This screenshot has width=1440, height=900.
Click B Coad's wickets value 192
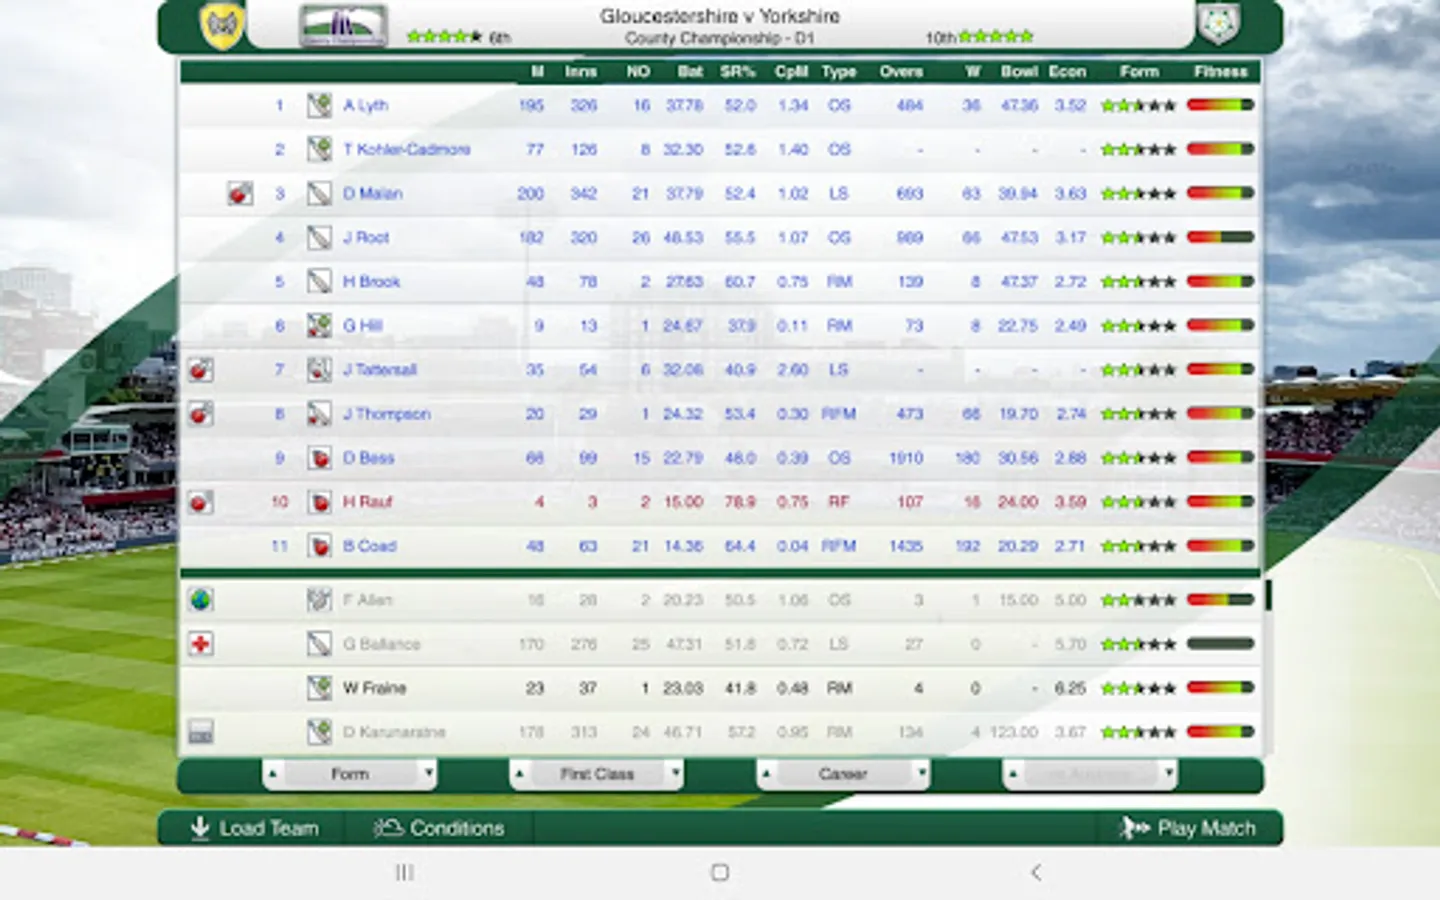click(967, 546)
